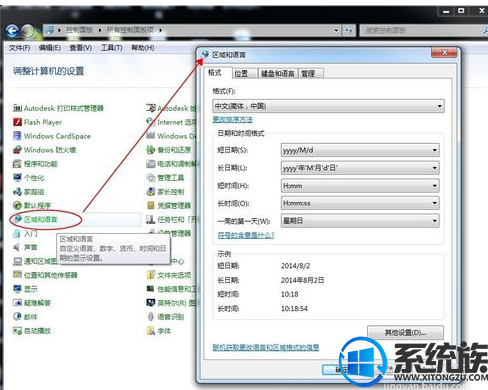Image resolution: width=488 pixels, height=390 pixels.
Task: Open the Flash Player control panel icon
Action: [17, 122]
